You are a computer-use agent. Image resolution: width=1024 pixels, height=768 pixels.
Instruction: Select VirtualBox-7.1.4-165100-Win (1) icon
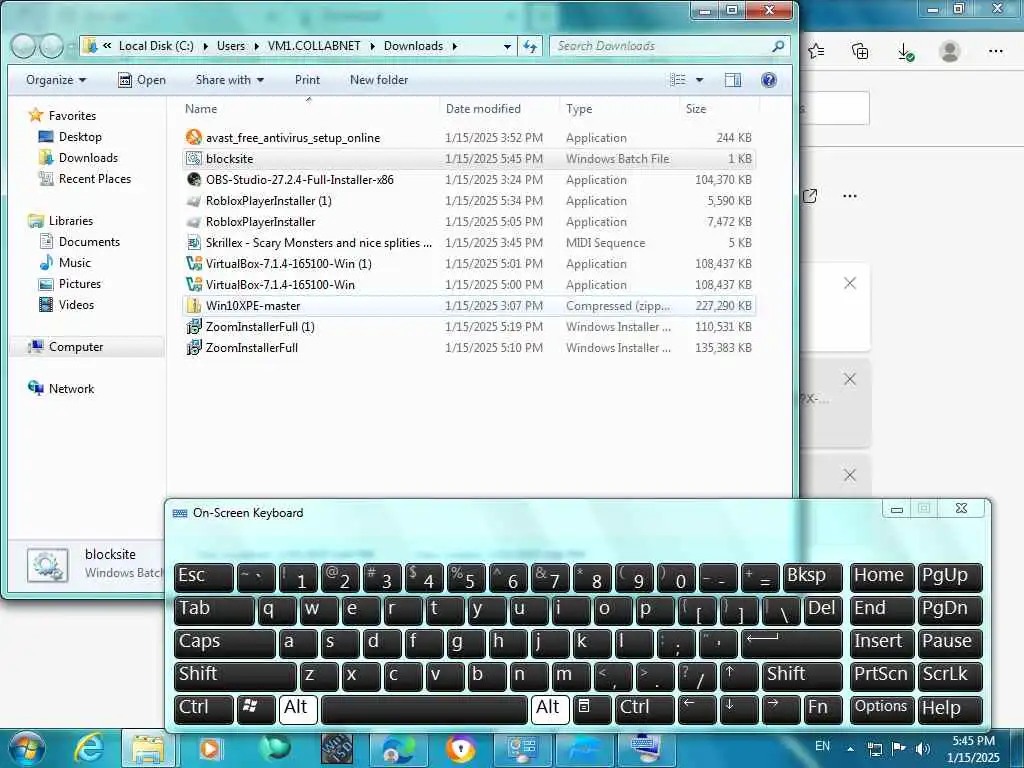point(193,263)
